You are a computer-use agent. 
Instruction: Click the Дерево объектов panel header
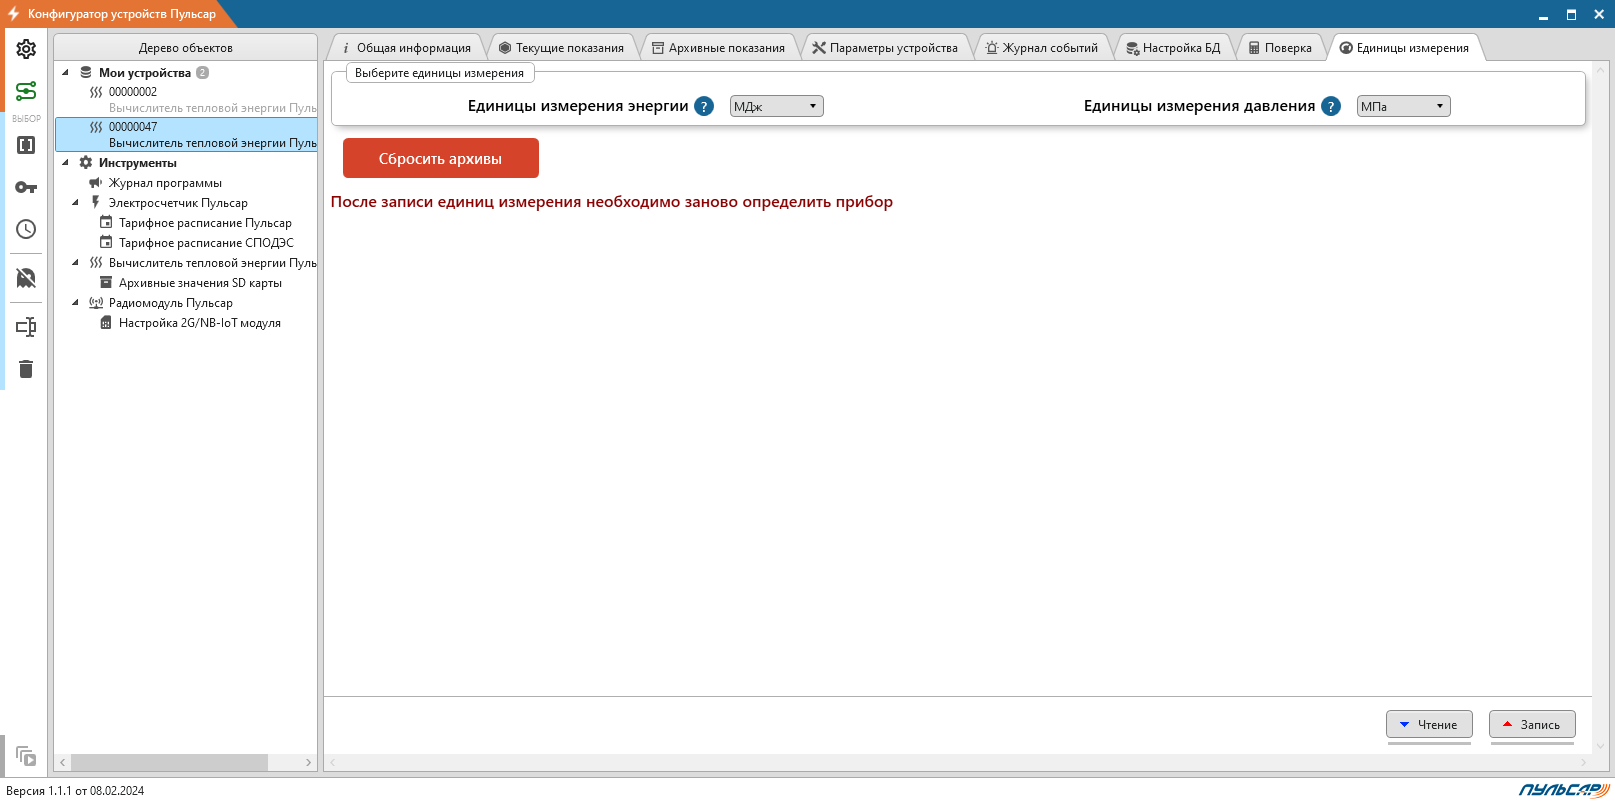[x=186, y=47]
